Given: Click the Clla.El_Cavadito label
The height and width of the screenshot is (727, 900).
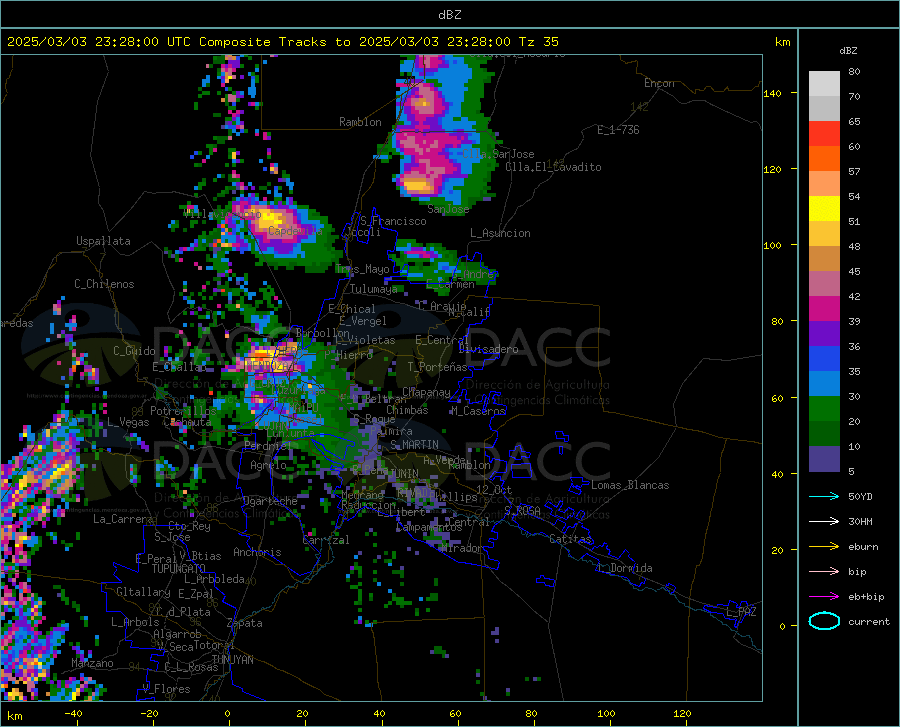Looking at the screenshot, I should click(553, 167).
